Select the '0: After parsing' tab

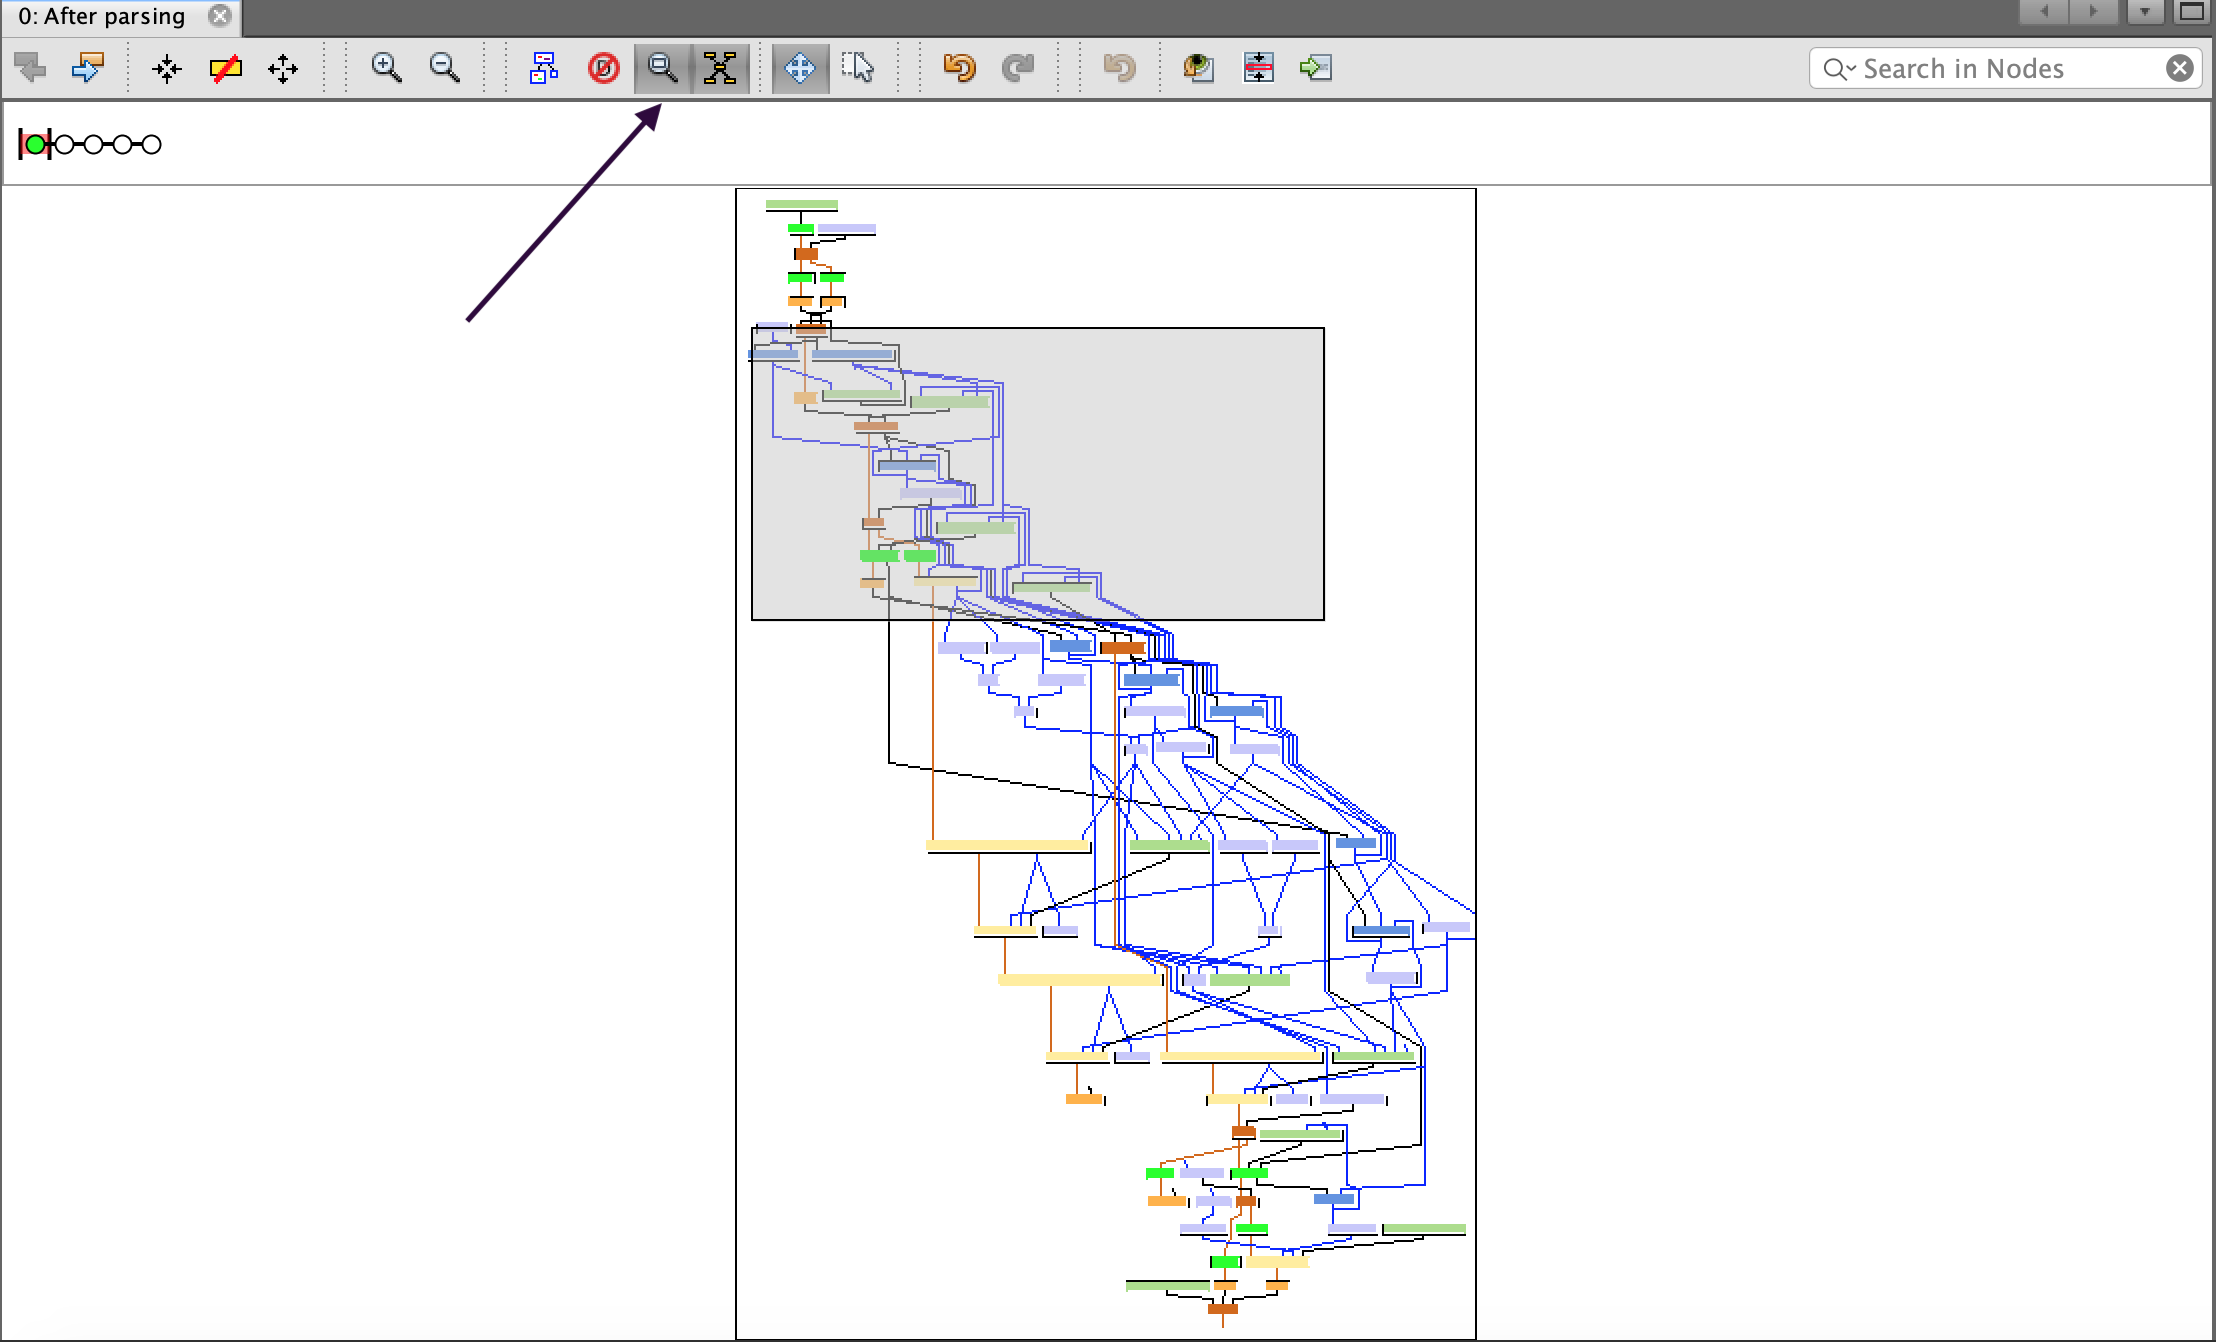102,16
